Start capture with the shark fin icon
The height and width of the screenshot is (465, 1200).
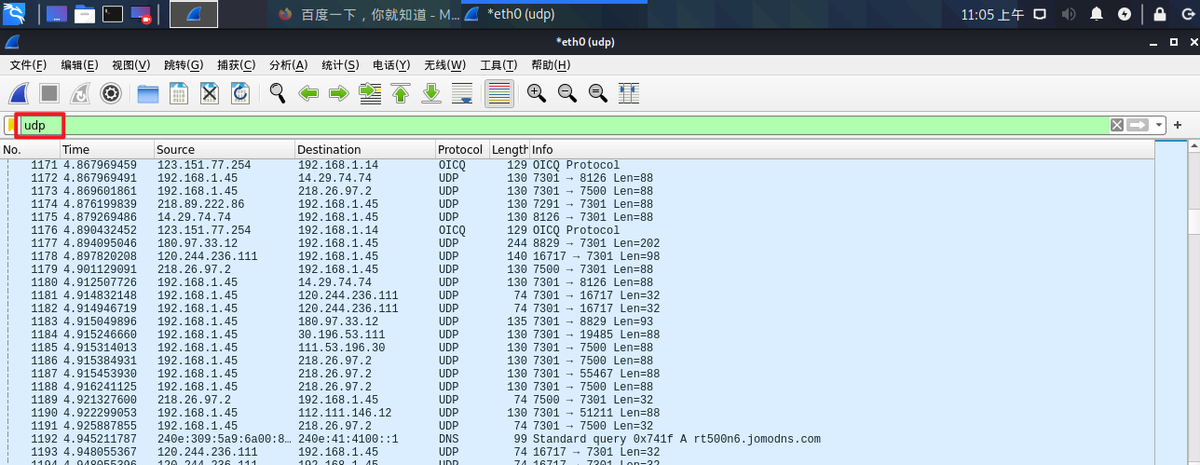point(19,94)
